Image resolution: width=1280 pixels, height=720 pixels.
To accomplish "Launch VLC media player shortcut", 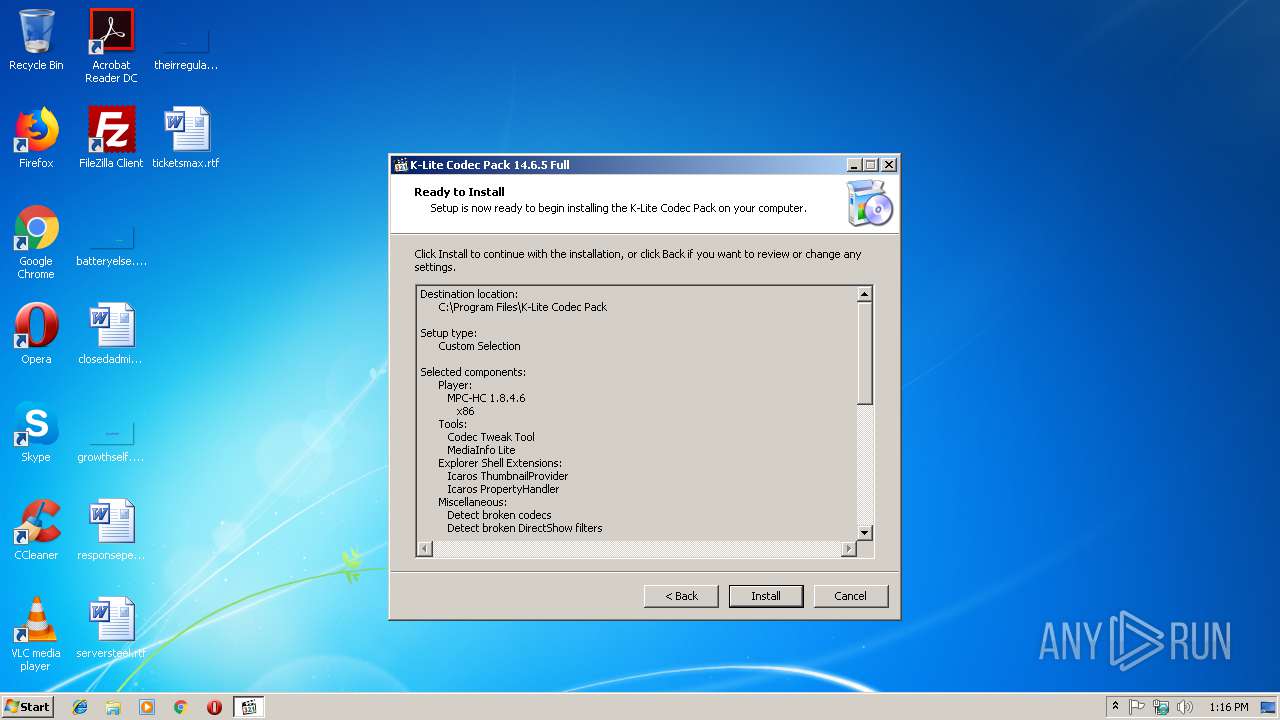I will 36,635.
